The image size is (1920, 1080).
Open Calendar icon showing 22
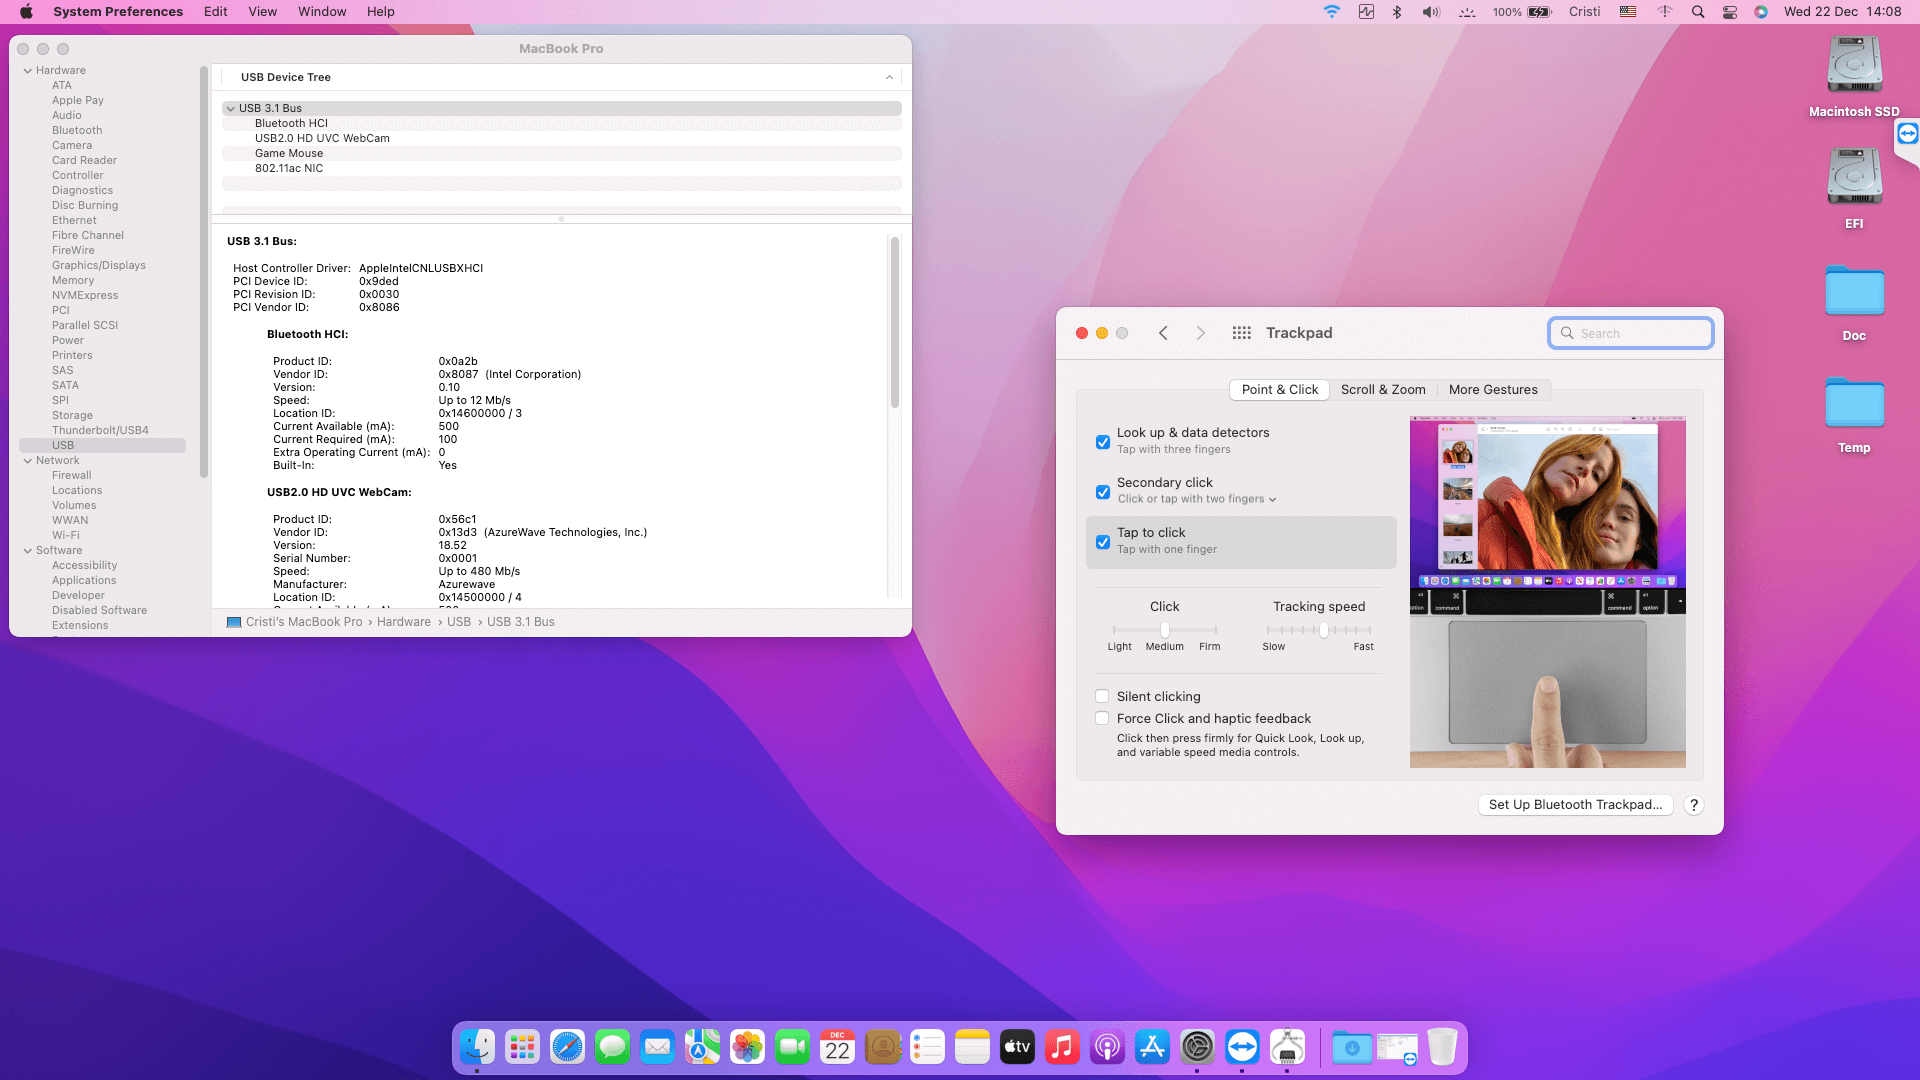click(837, 1047)
